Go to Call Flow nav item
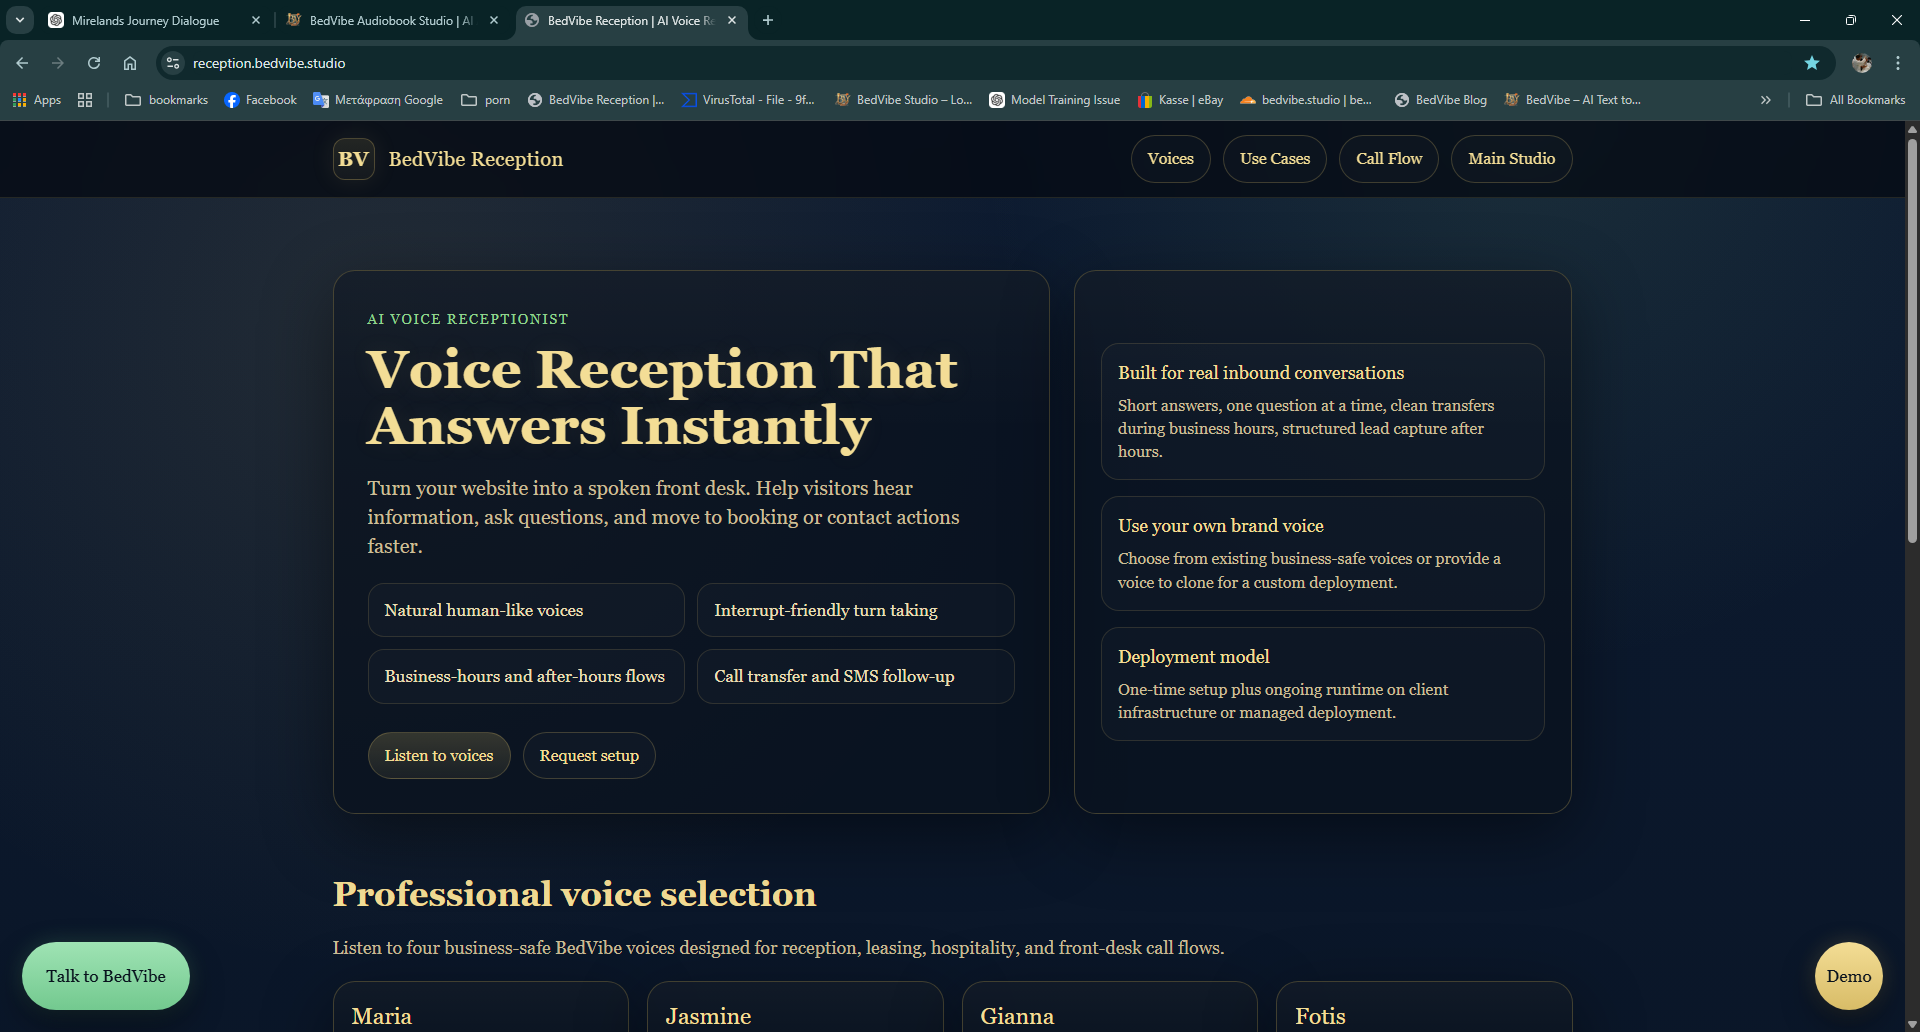The image size is (1920, 1032). (1389, 159)
